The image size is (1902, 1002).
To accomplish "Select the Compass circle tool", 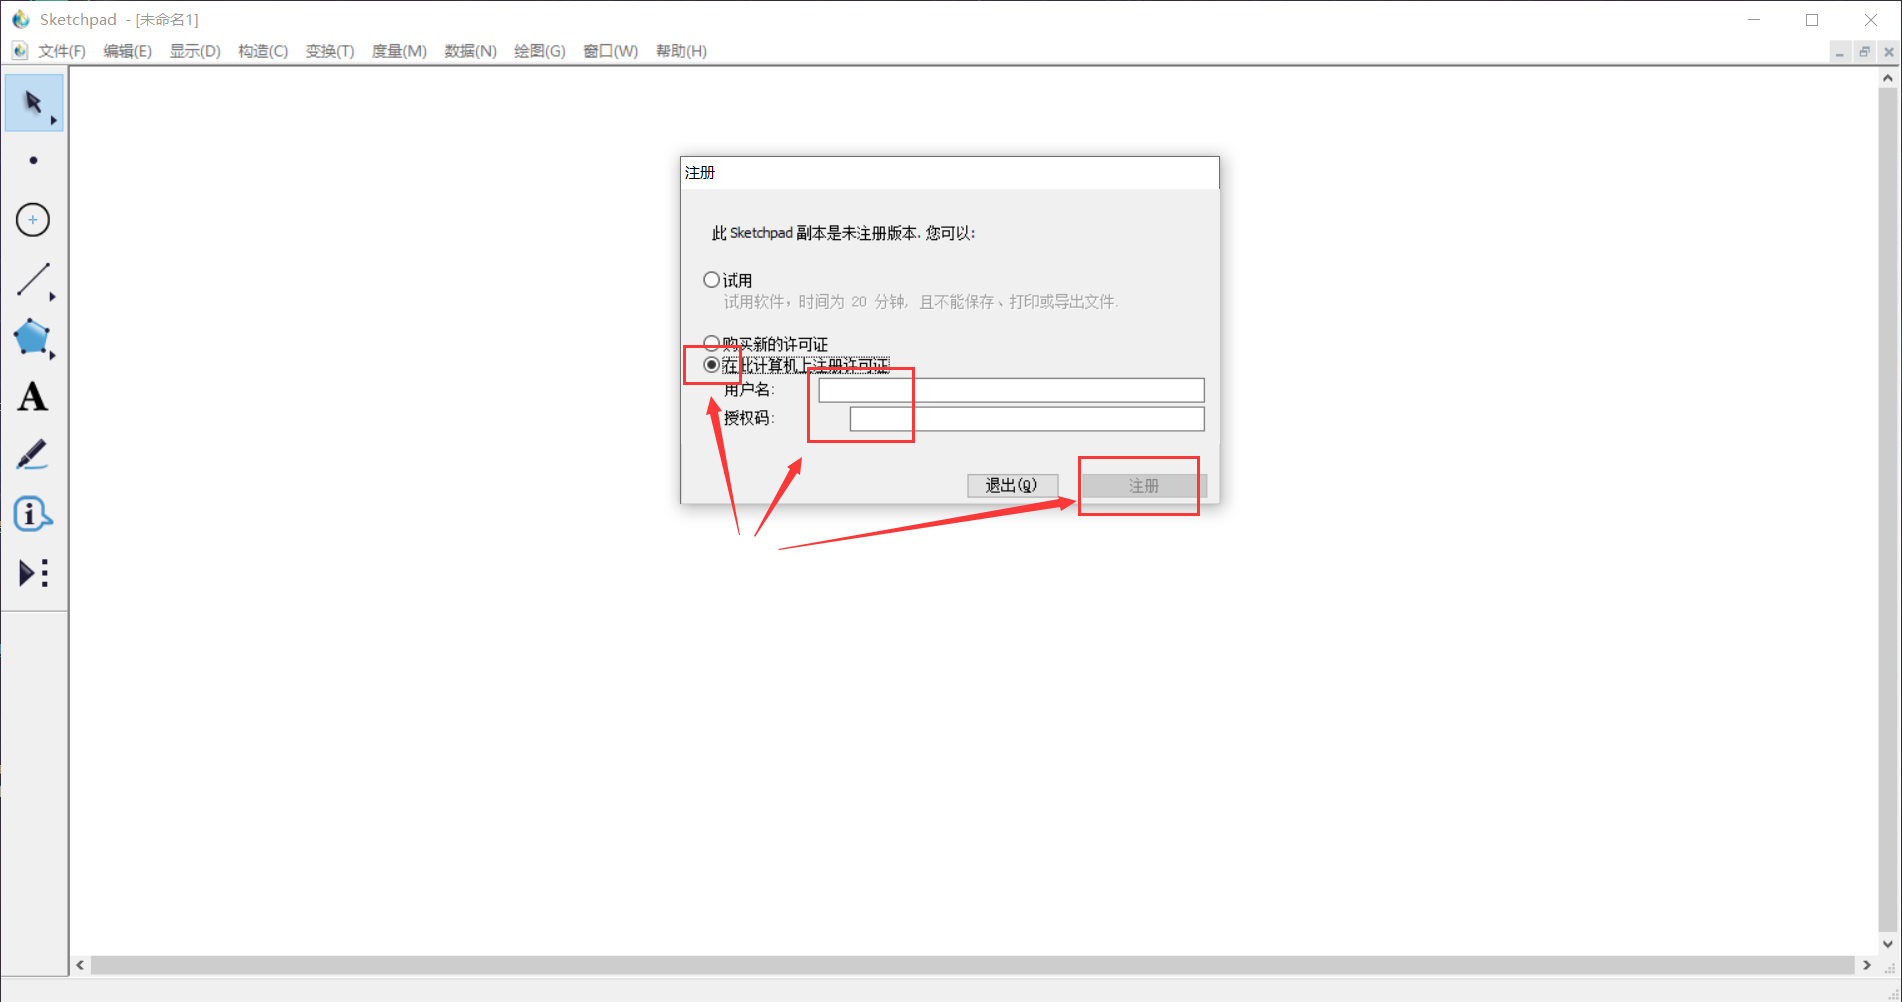I will tap(33, 220).
